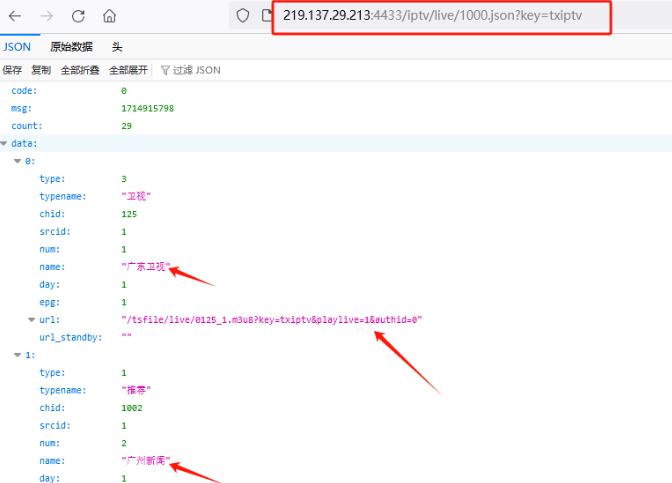
Task: Open the 头 headers tab
Action: pos(117,47)
